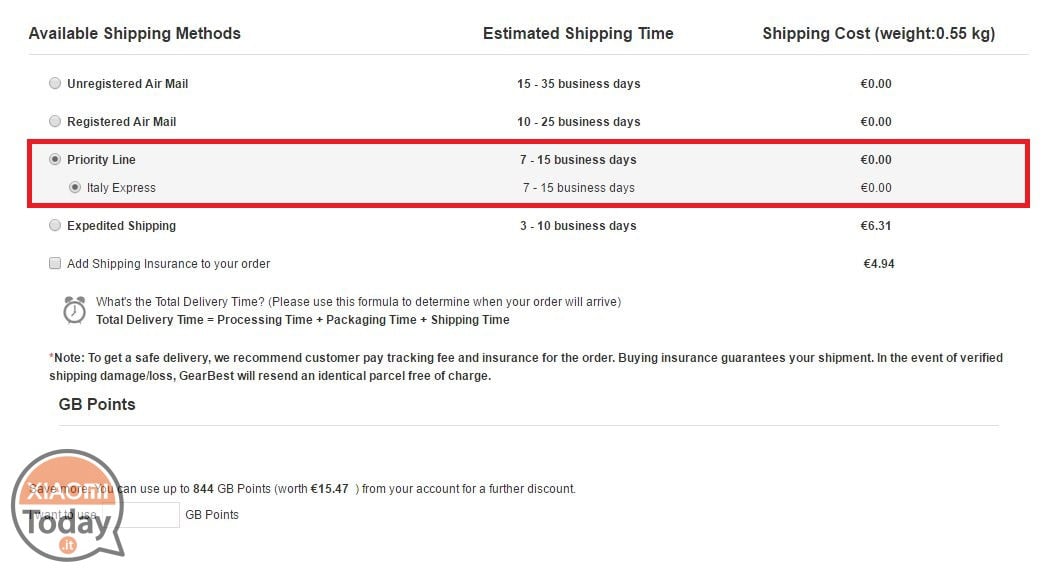Viewport: 1055px width, 573px height.
Task: Click the Available Shipping Methods heading
Action: click(135, 34)
